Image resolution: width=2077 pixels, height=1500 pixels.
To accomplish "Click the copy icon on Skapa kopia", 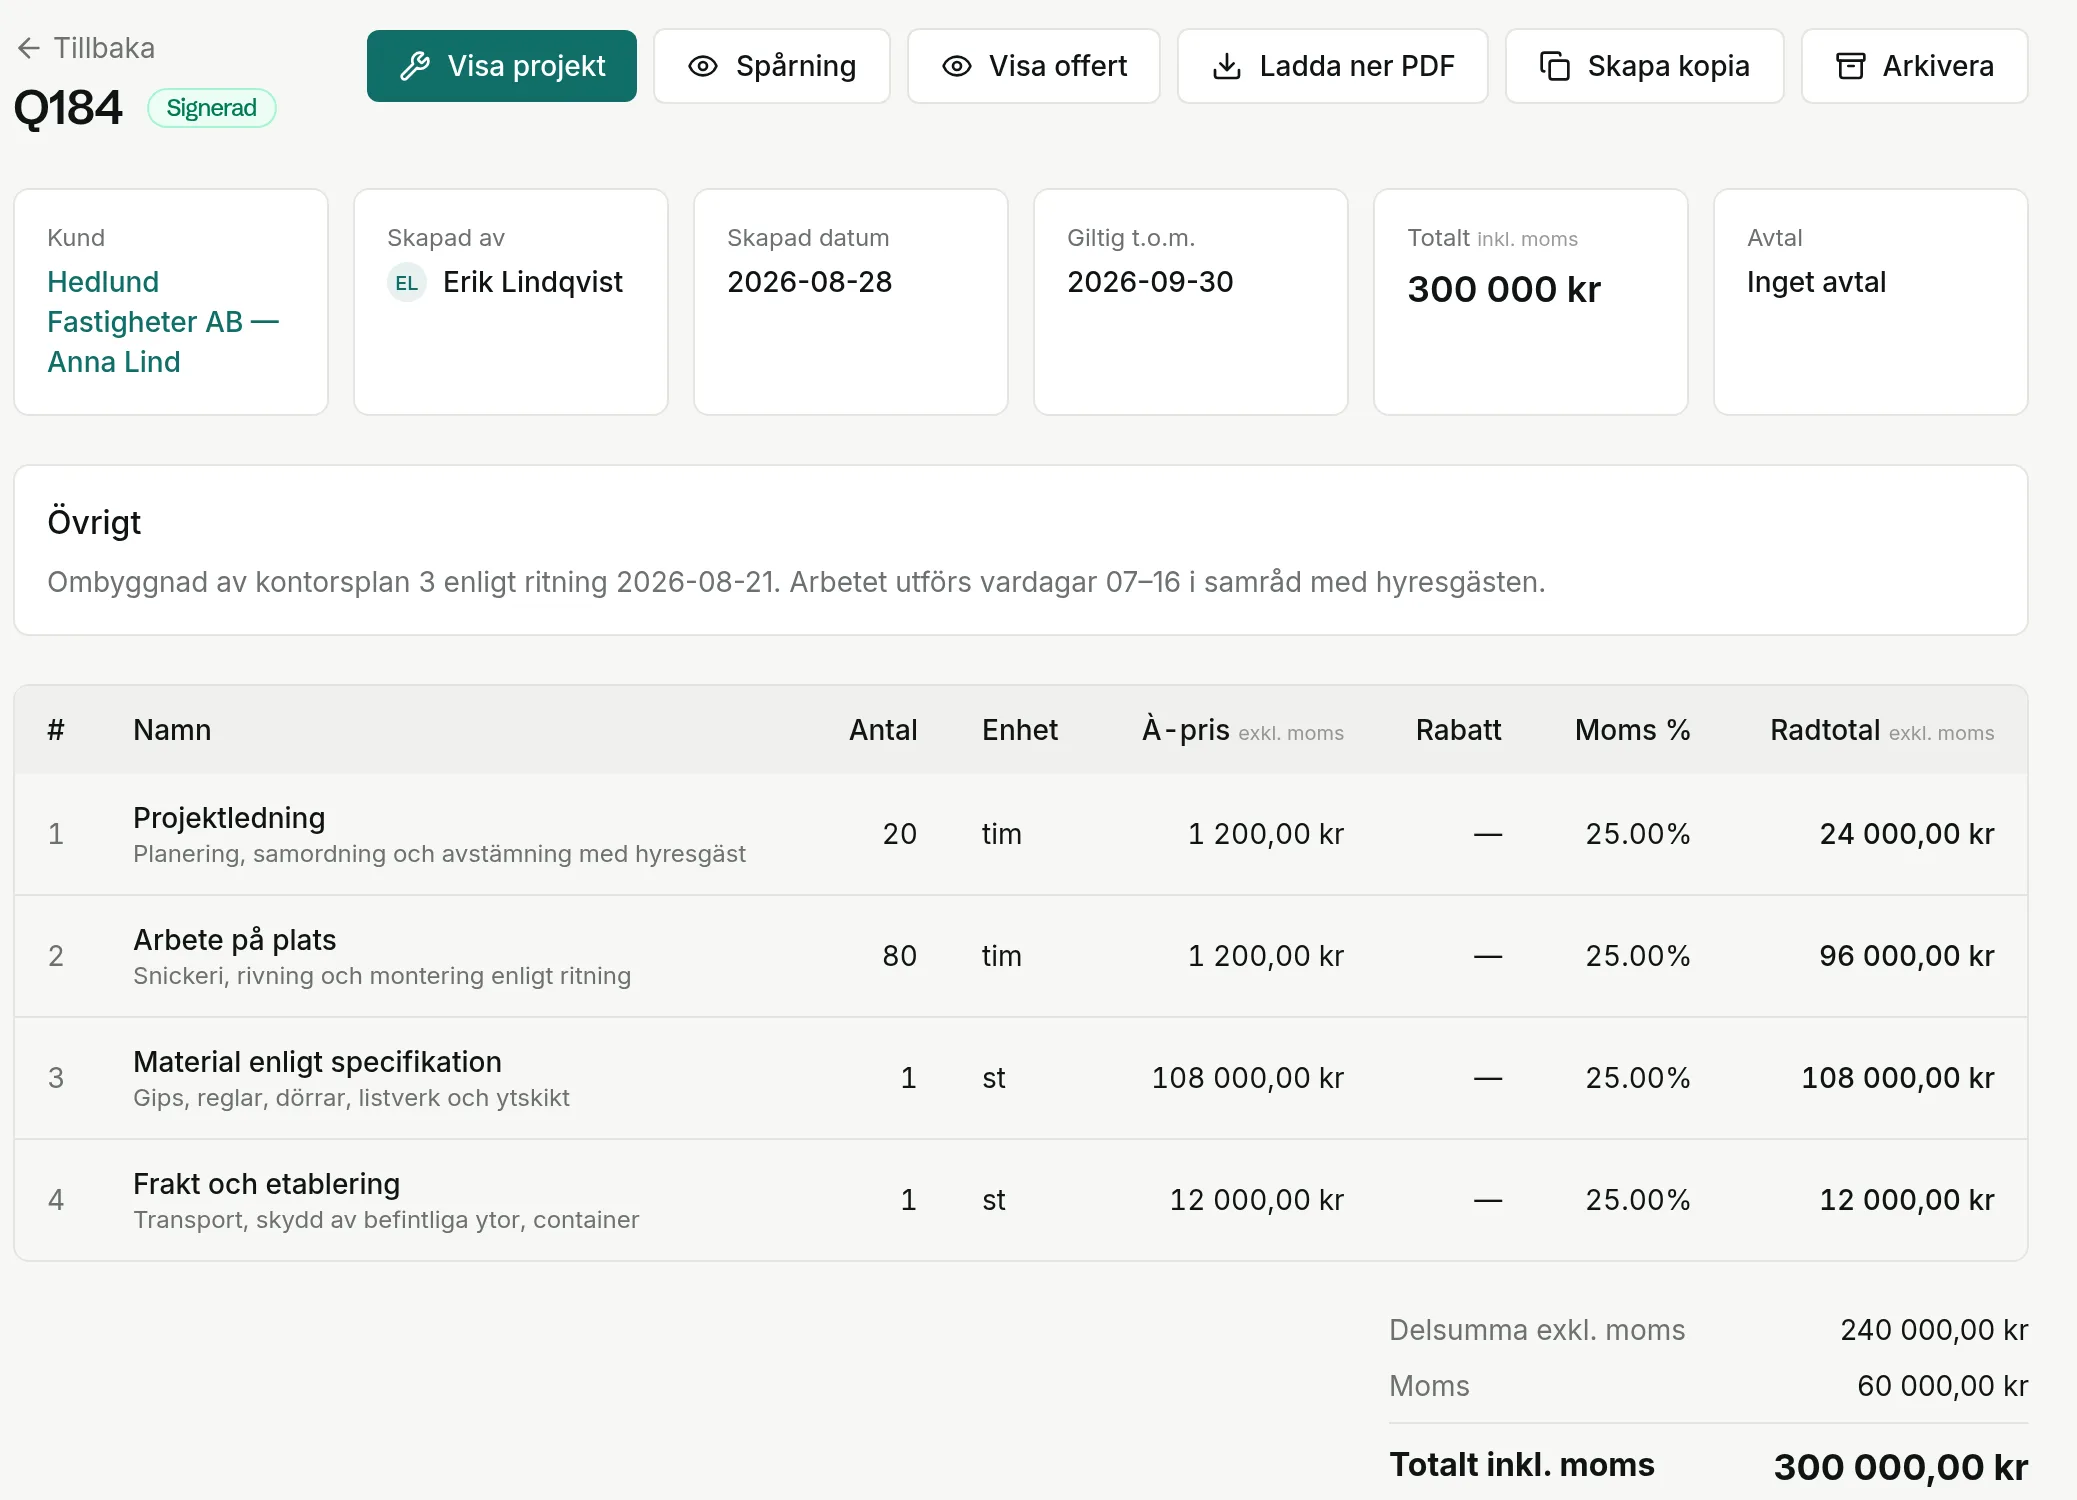I will 1555,66.
